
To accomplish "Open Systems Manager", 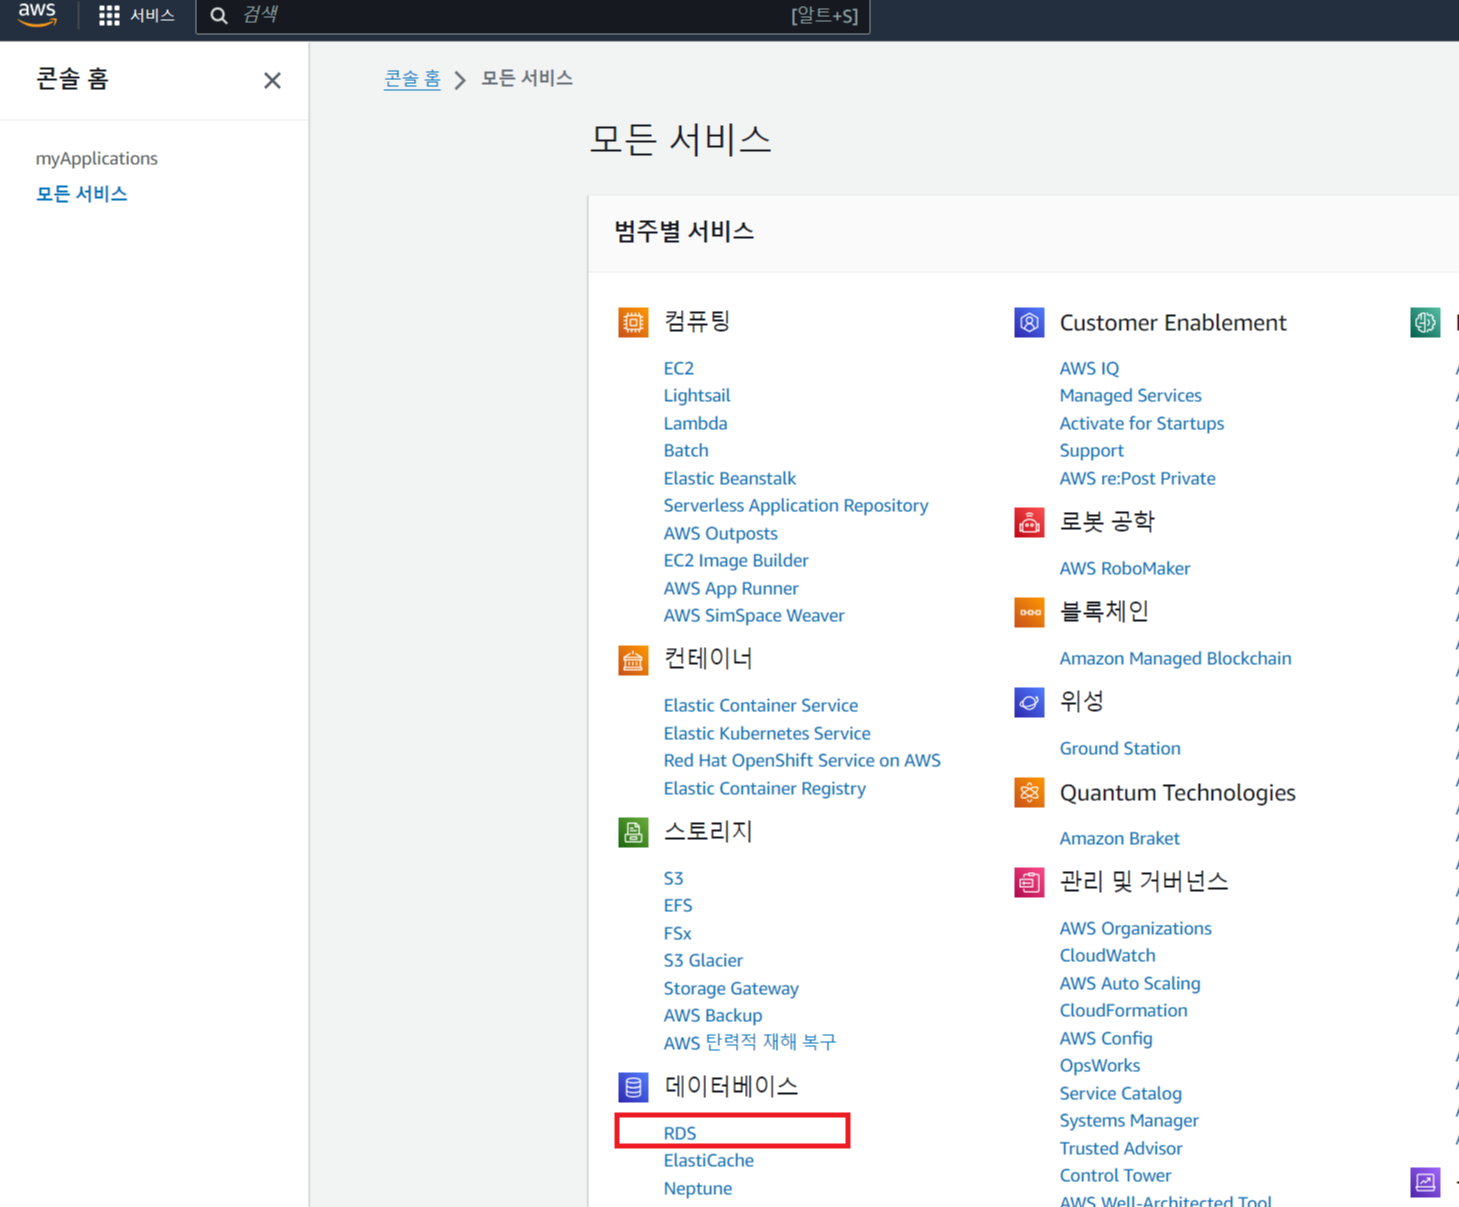I will [1128, 1120].
